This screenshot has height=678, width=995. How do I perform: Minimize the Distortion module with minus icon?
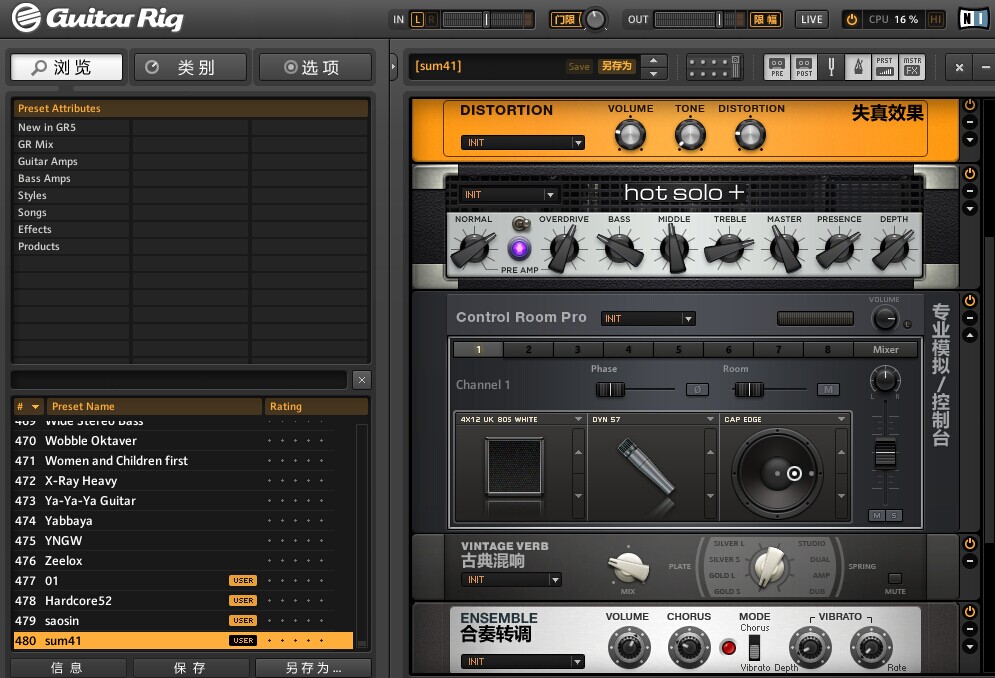[970, 122]
